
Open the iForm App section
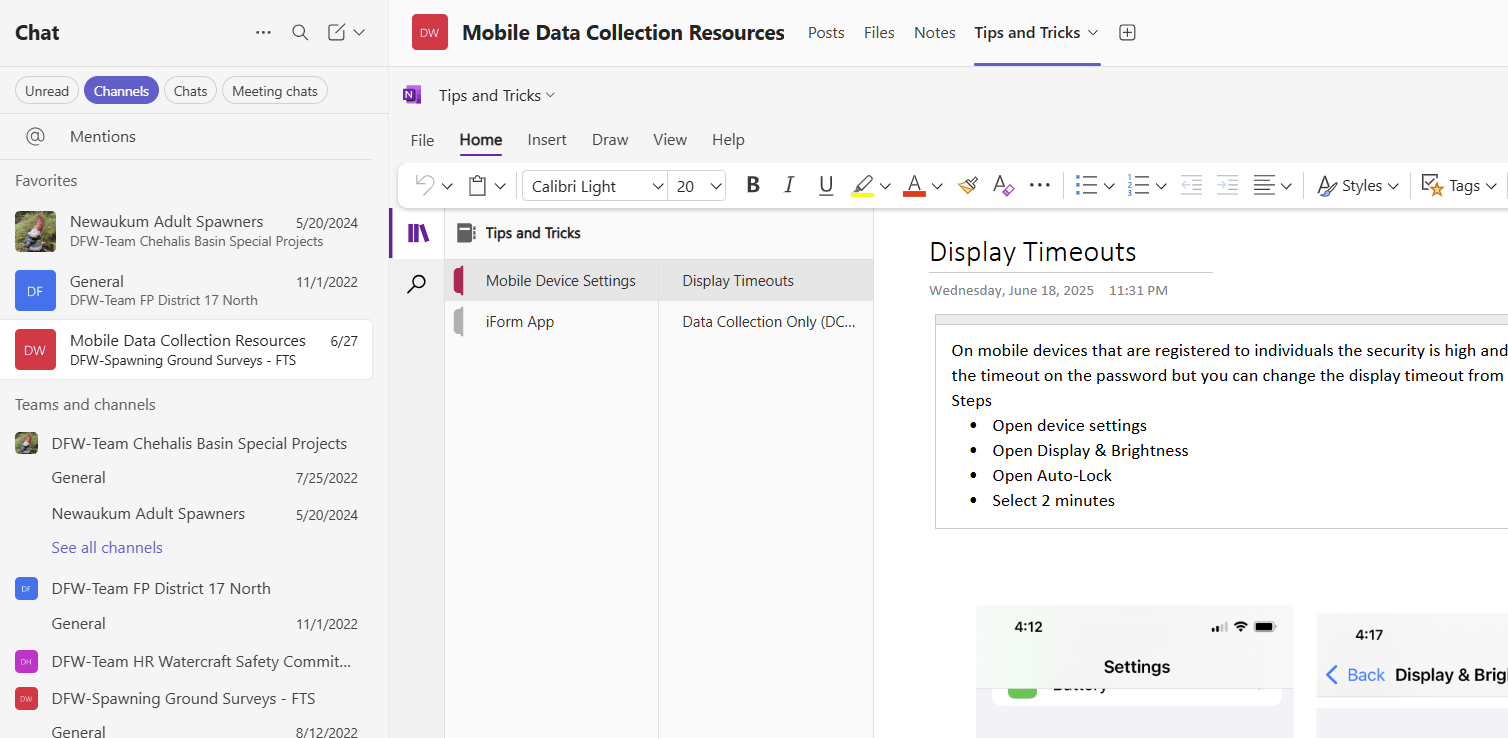[x=552, y=322]
